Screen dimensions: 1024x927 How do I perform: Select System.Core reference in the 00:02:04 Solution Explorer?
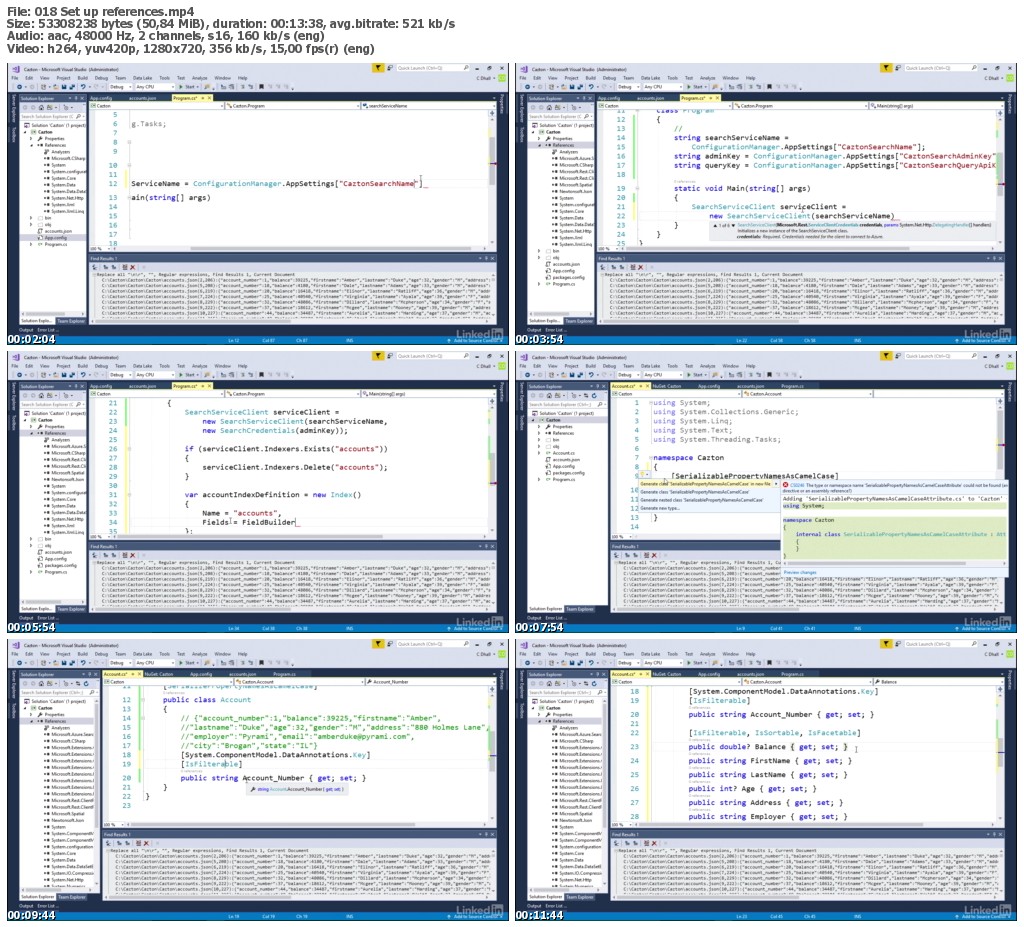click(63, 178)
